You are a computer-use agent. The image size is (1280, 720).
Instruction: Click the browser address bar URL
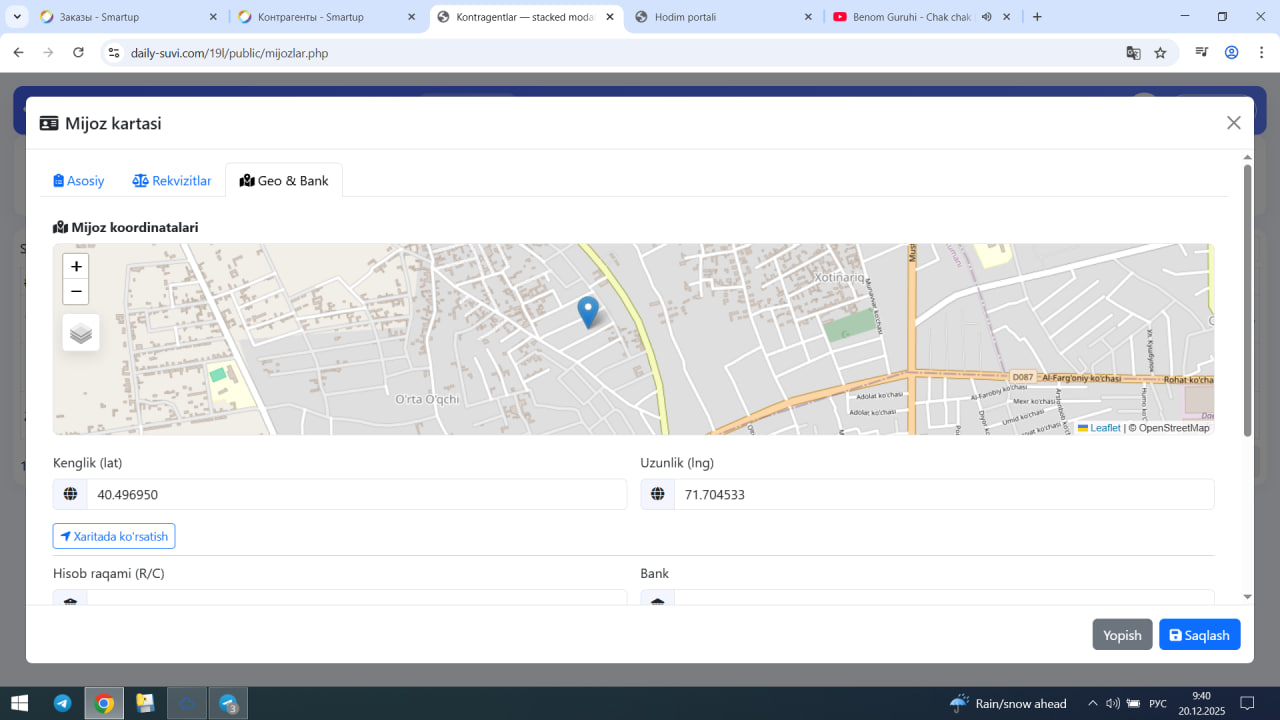pyautogui.click(x=229, y=53)
